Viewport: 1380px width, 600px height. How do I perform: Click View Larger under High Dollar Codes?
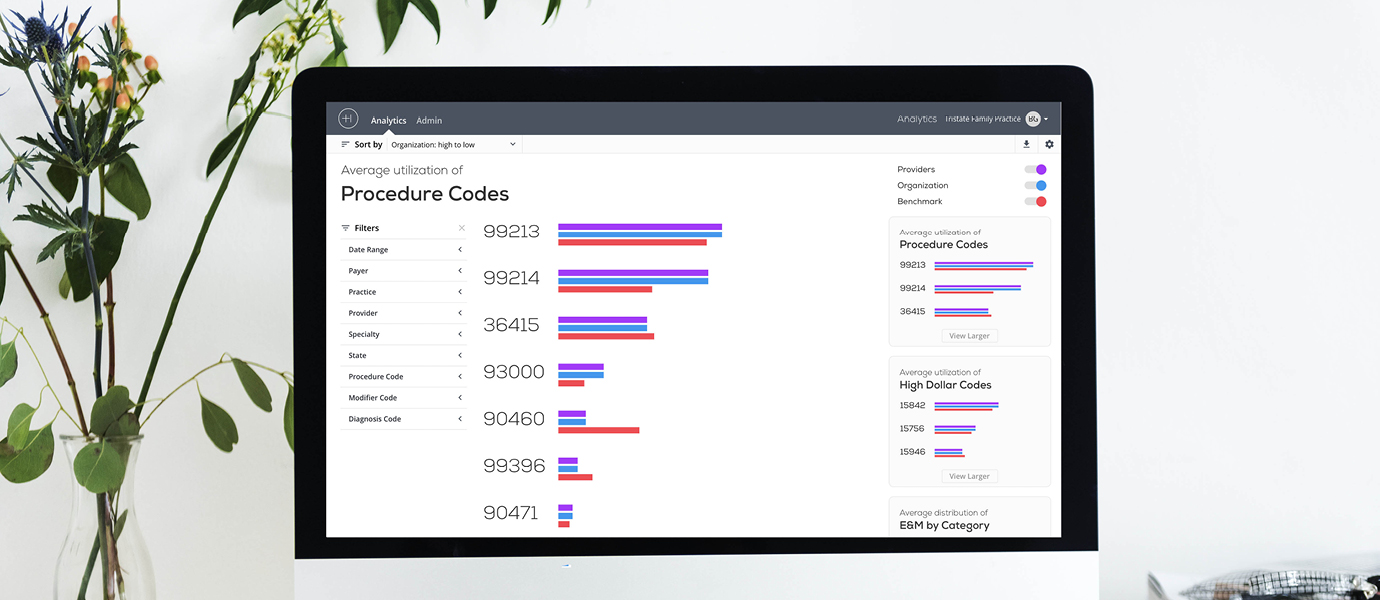(969, 477)
